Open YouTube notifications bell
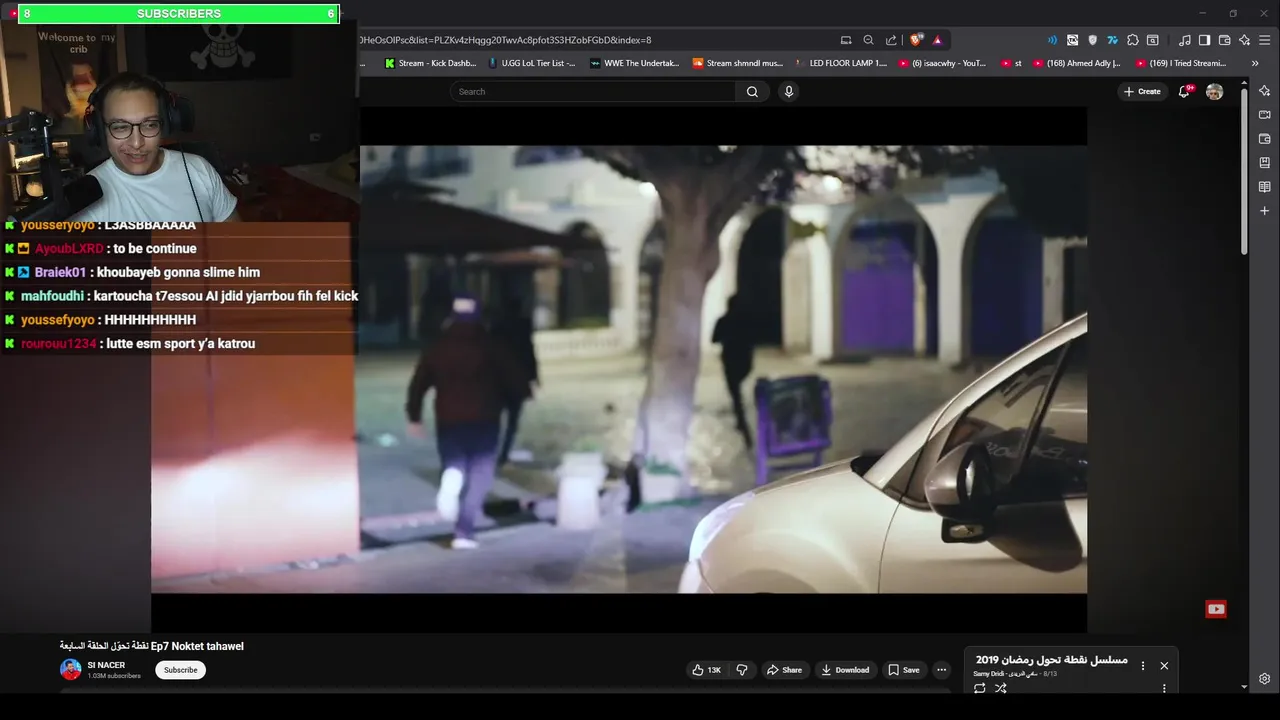 click(1184, 91)
